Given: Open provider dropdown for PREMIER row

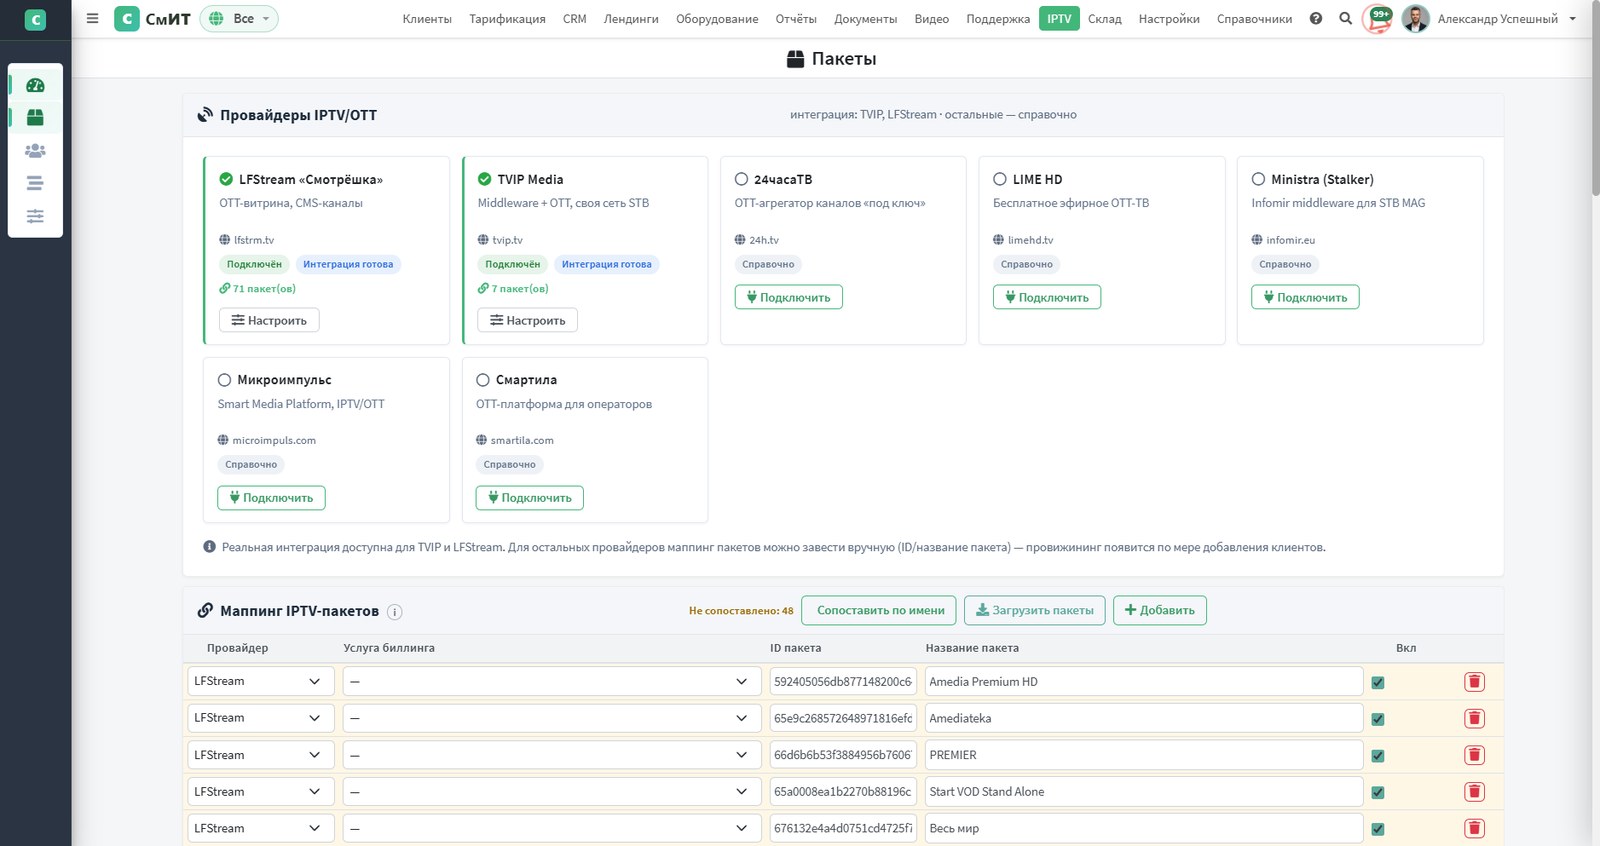Looking at the screenshot, I should tap(260, 755).
